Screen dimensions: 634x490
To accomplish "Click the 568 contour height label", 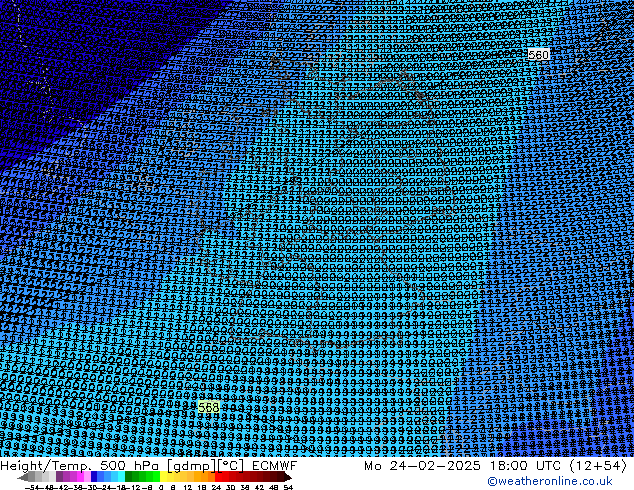I will pyautogui.click(x=209, y=407).
